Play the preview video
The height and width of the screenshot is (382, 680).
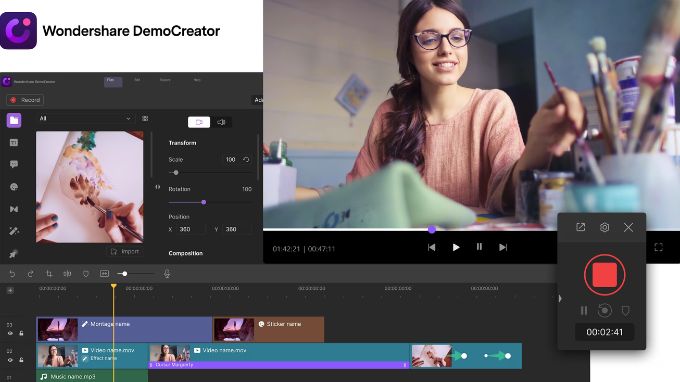click(456, 247)
